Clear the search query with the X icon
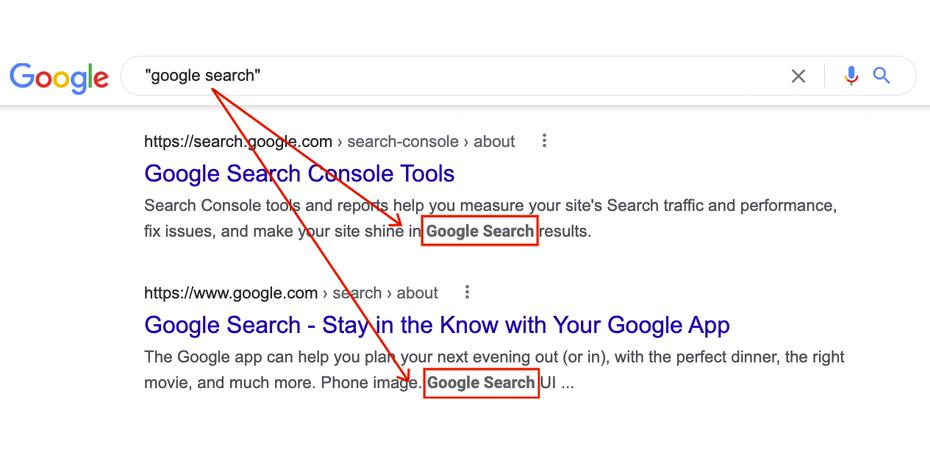930x465 pixels. click(x=798, y=76)
